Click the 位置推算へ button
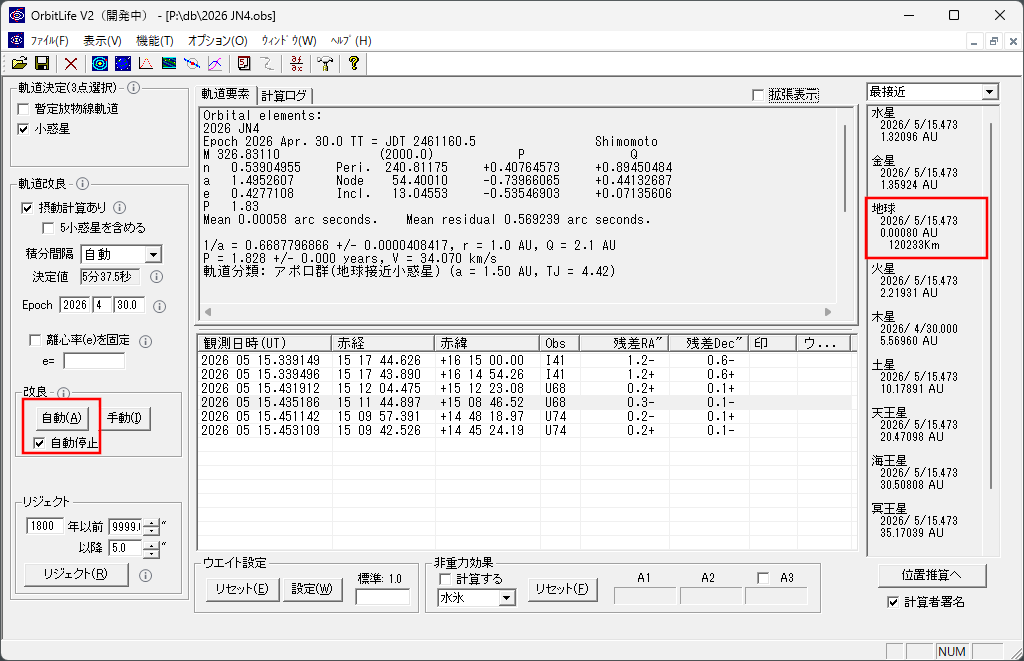 click(x=932, y=575)
